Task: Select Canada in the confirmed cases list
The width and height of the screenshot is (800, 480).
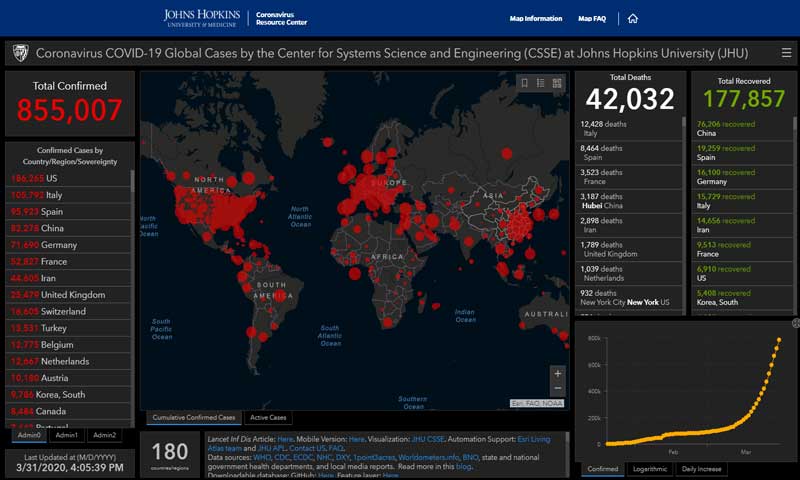Action: pyautogui.click(x=68, y=411)
